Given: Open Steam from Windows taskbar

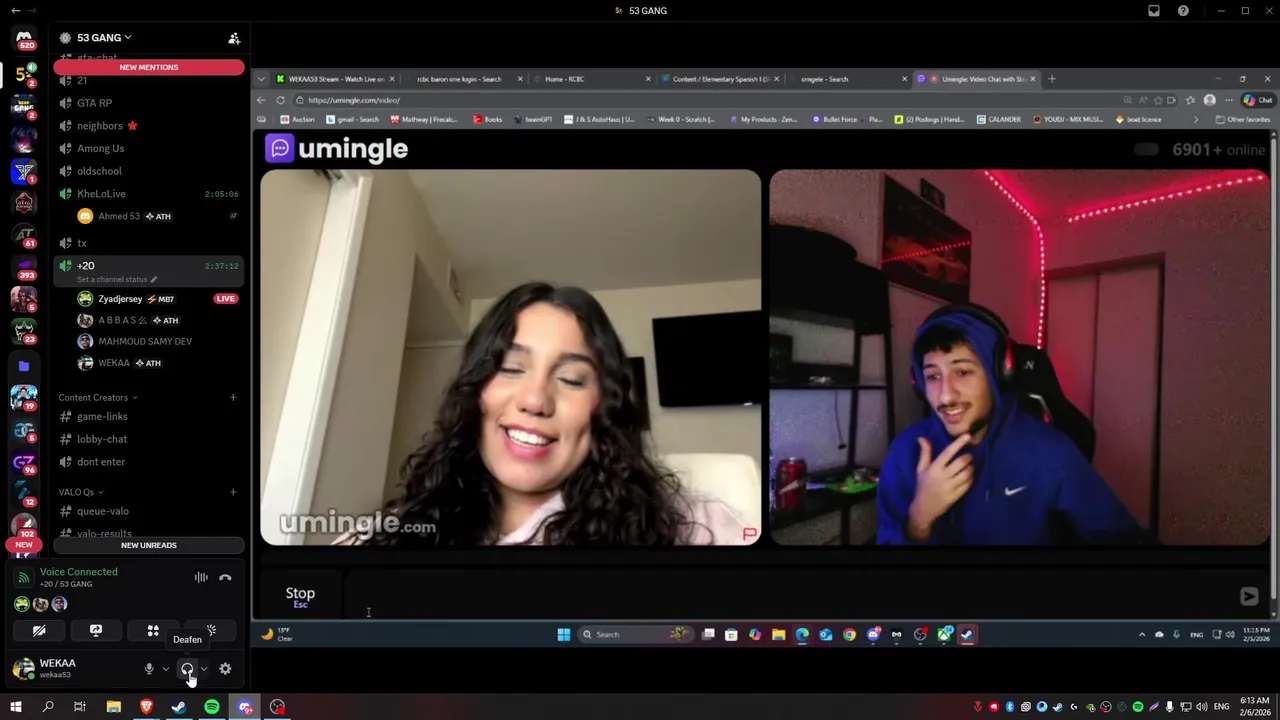Looking at the screenshot, I should (x=179, y=707).
